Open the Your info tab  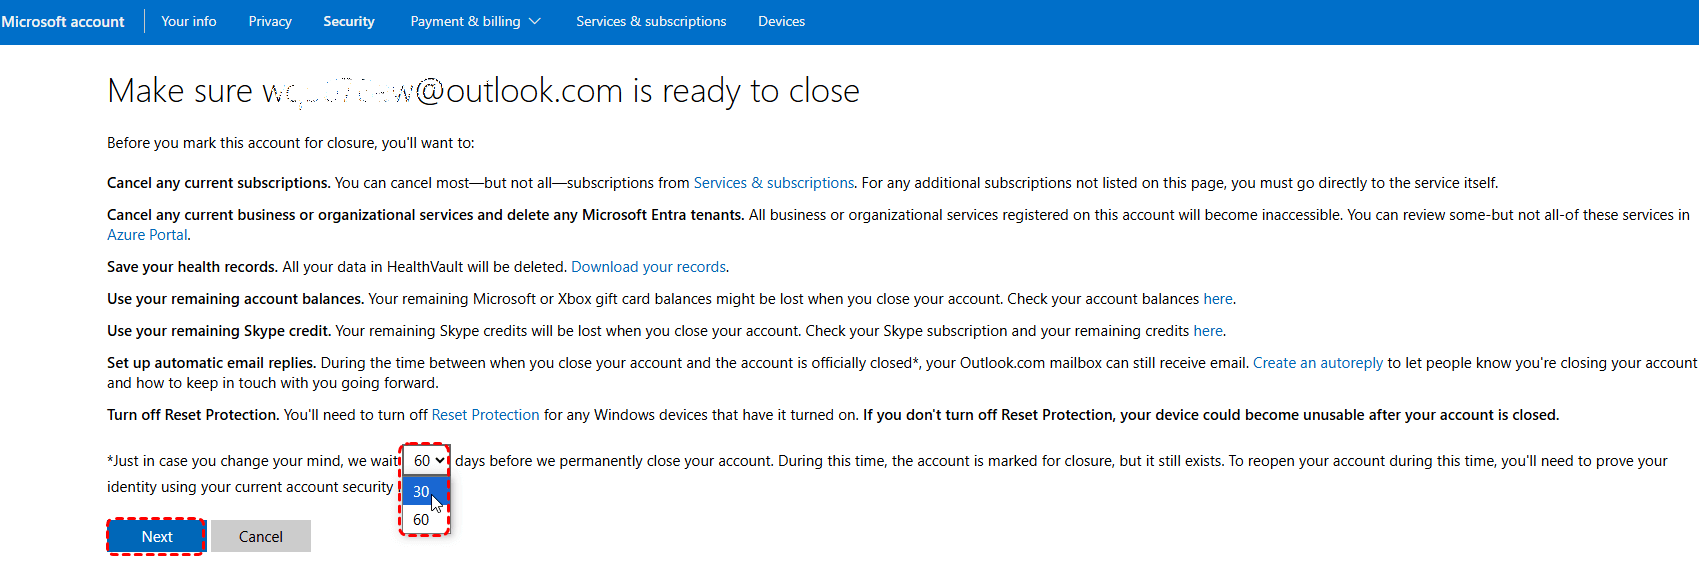coord(188,21)
